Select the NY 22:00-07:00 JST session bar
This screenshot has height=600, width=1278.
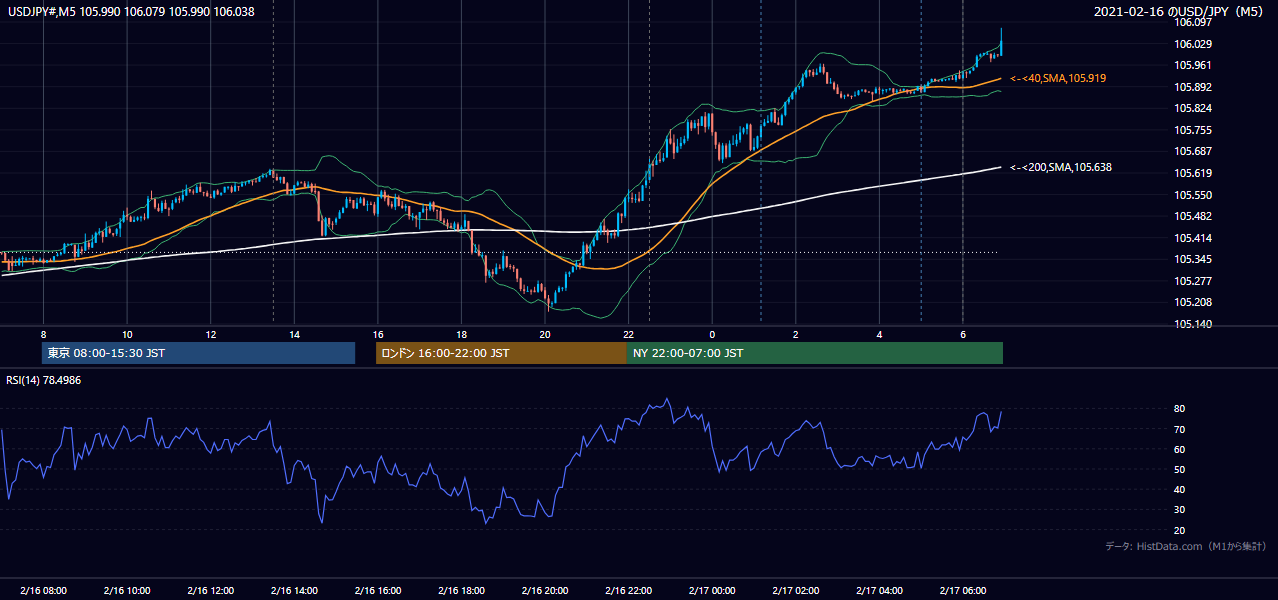click(x=815, y=353)
